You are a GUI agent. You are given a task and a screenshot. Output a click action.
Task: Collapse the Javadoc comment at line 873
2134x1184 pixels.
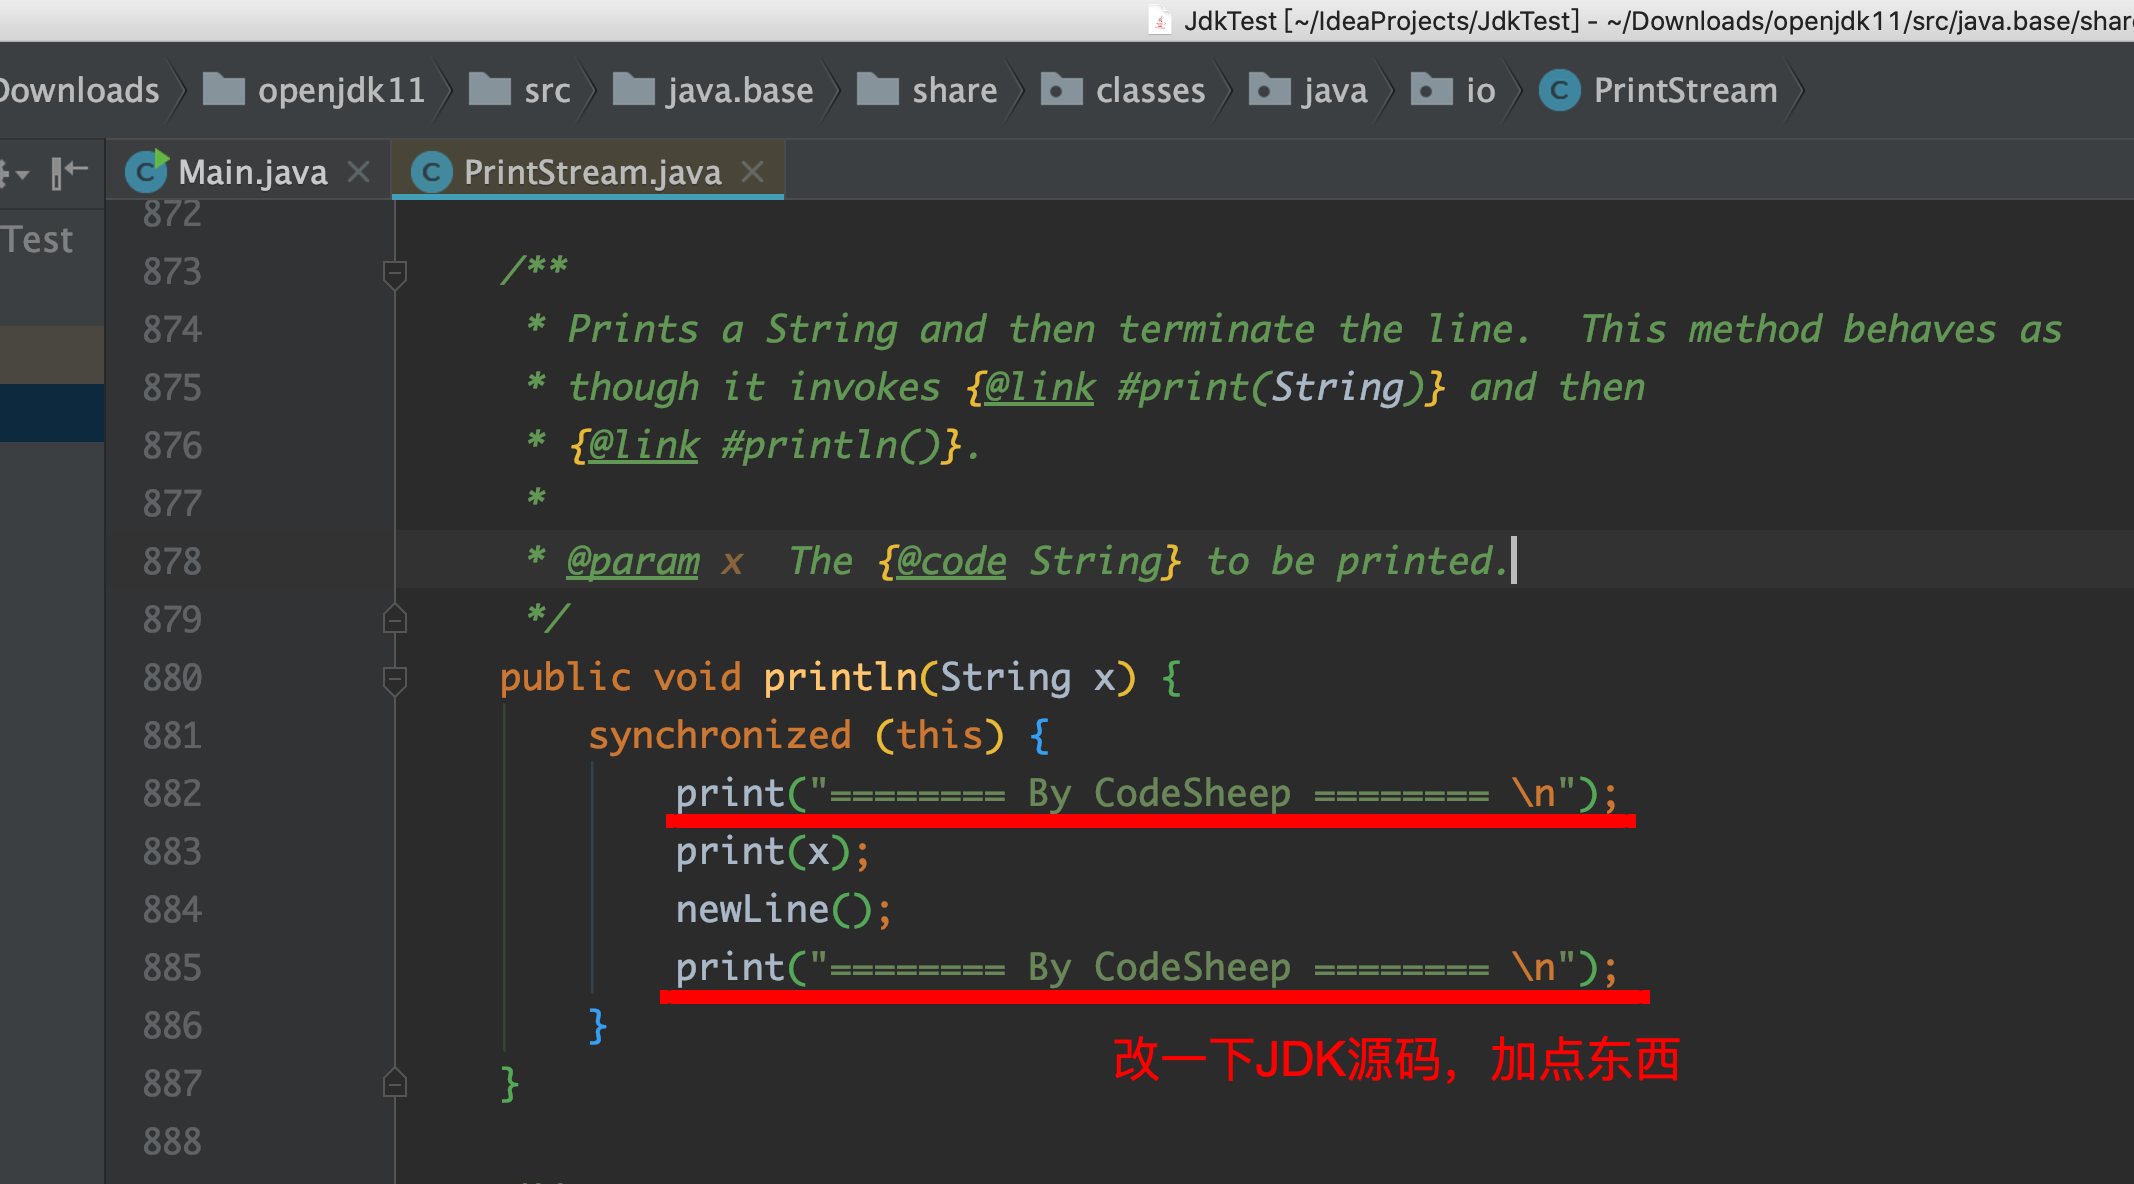395,272
